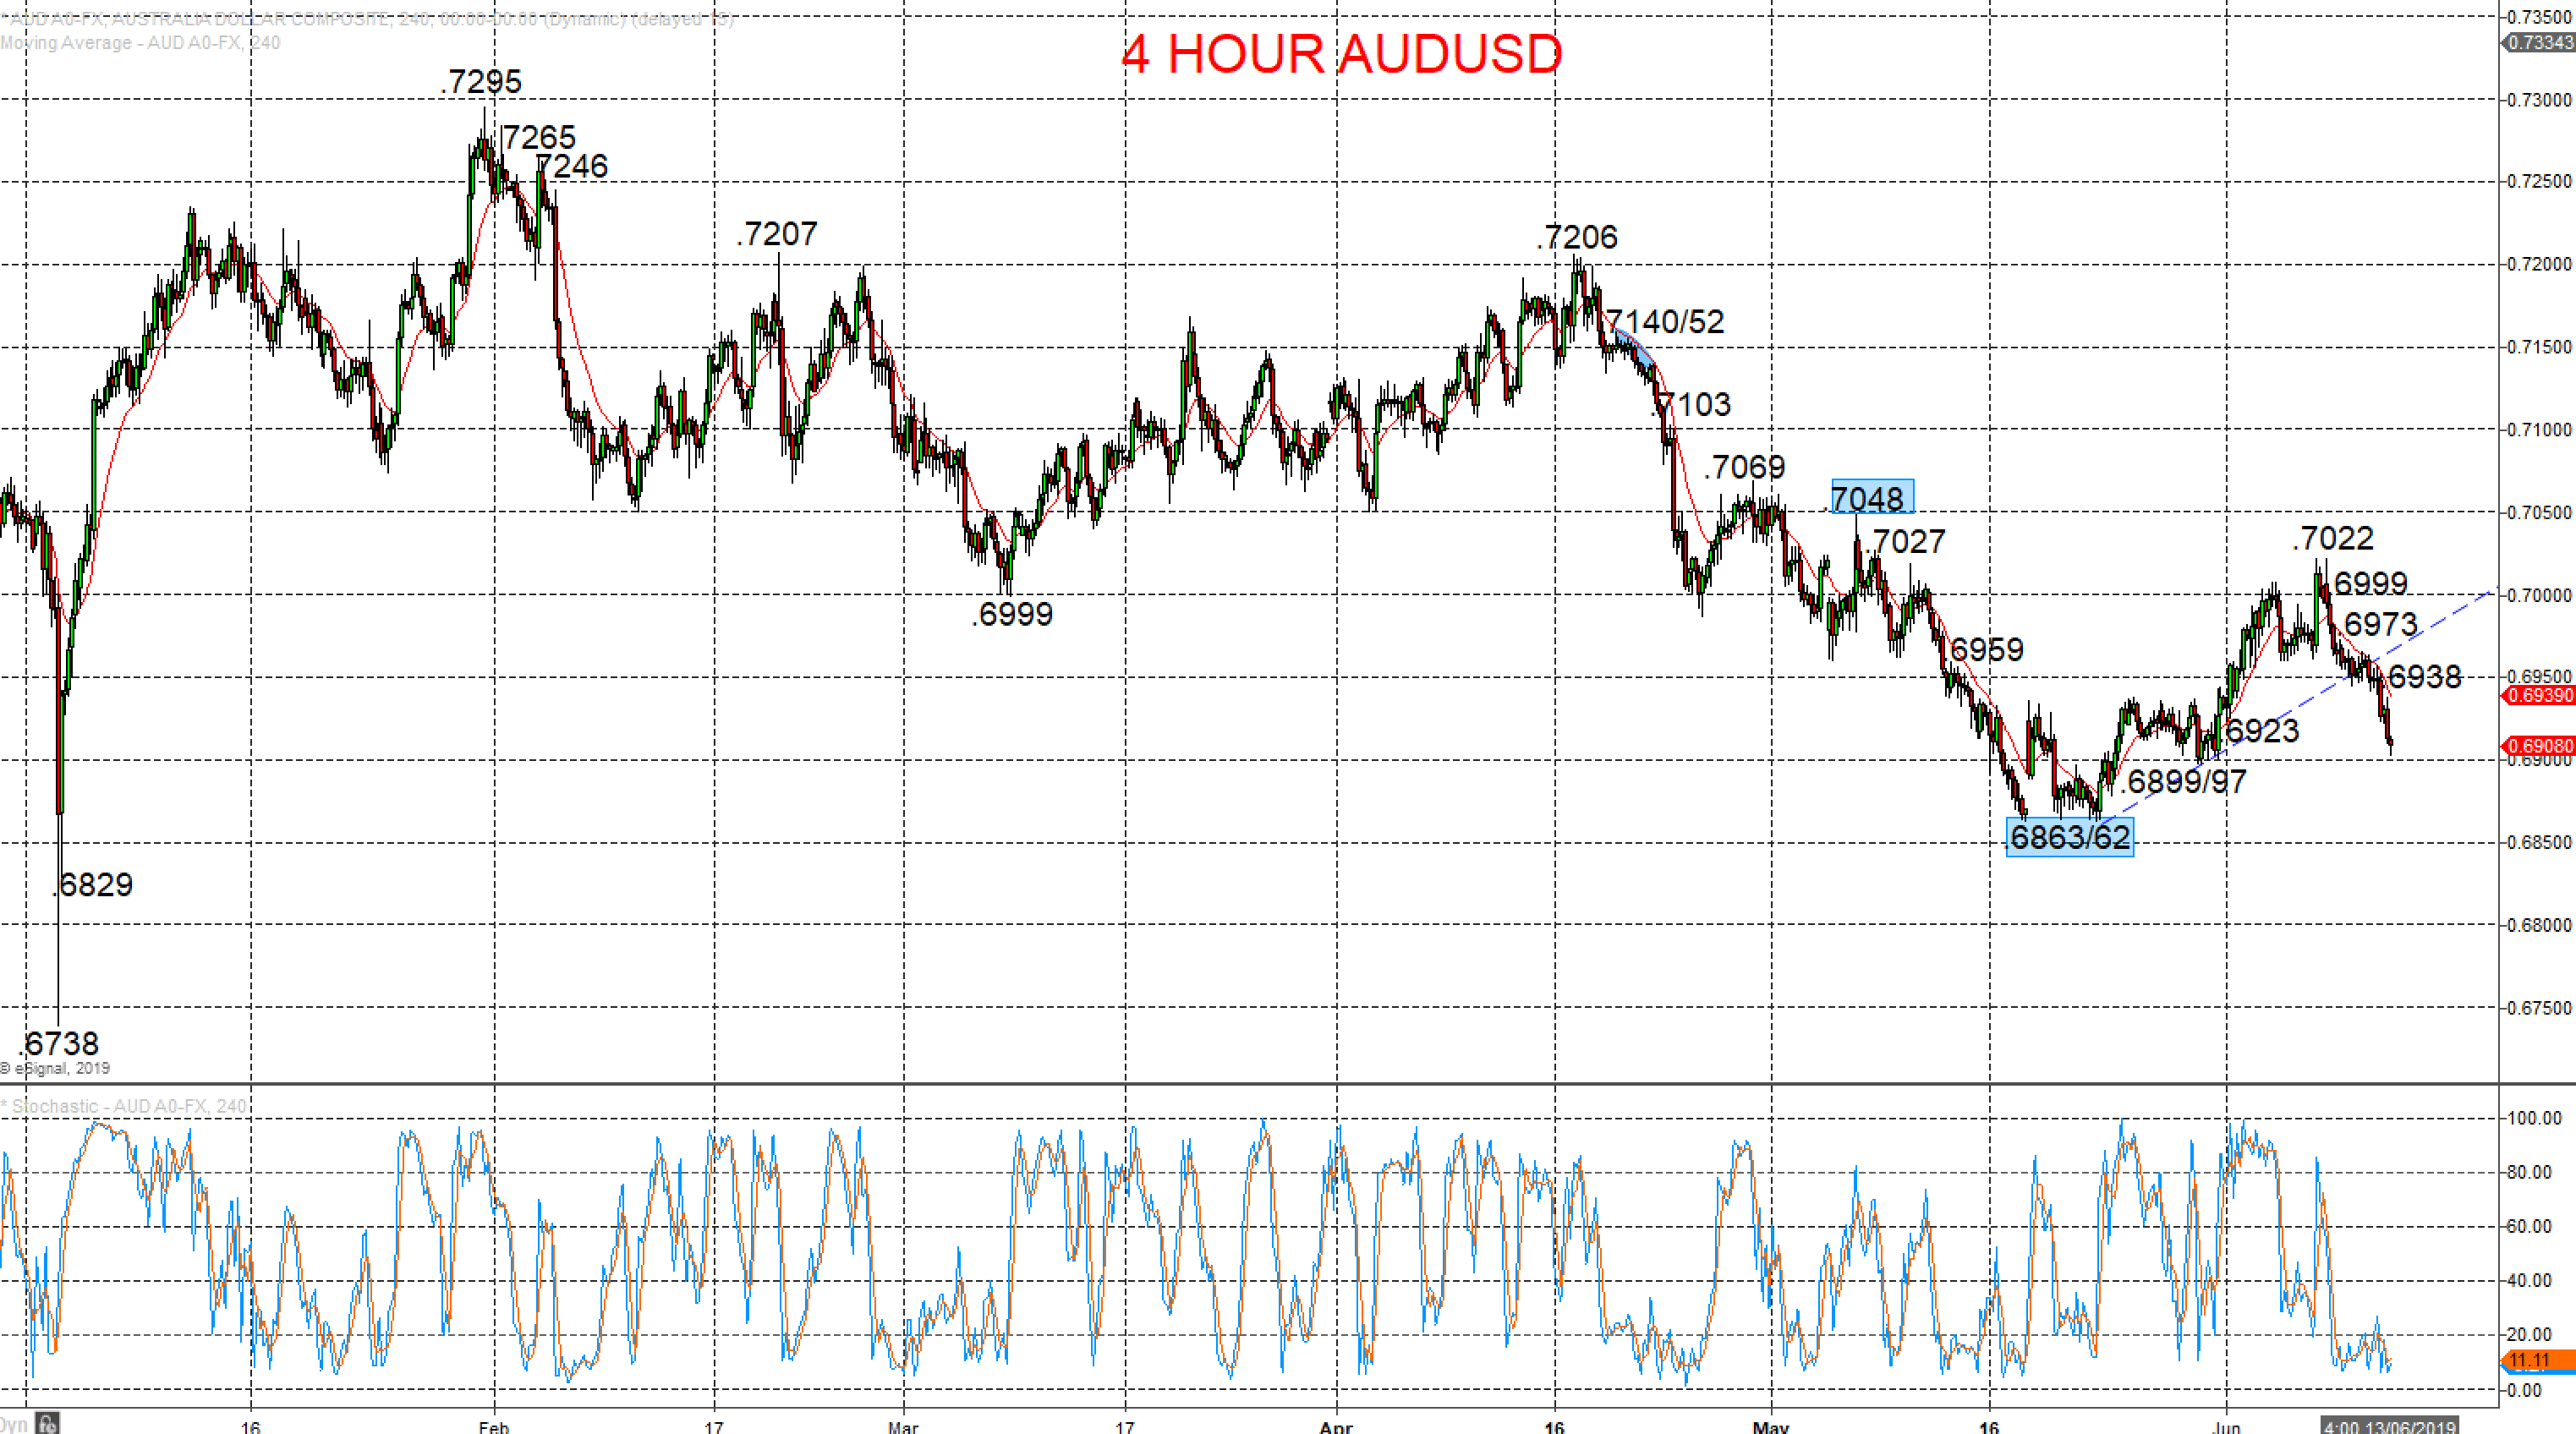This screenshot has width=2576, height=1434.
Task: Click the red 0.69390 moving average marker
Action: tap(2538, 695)
